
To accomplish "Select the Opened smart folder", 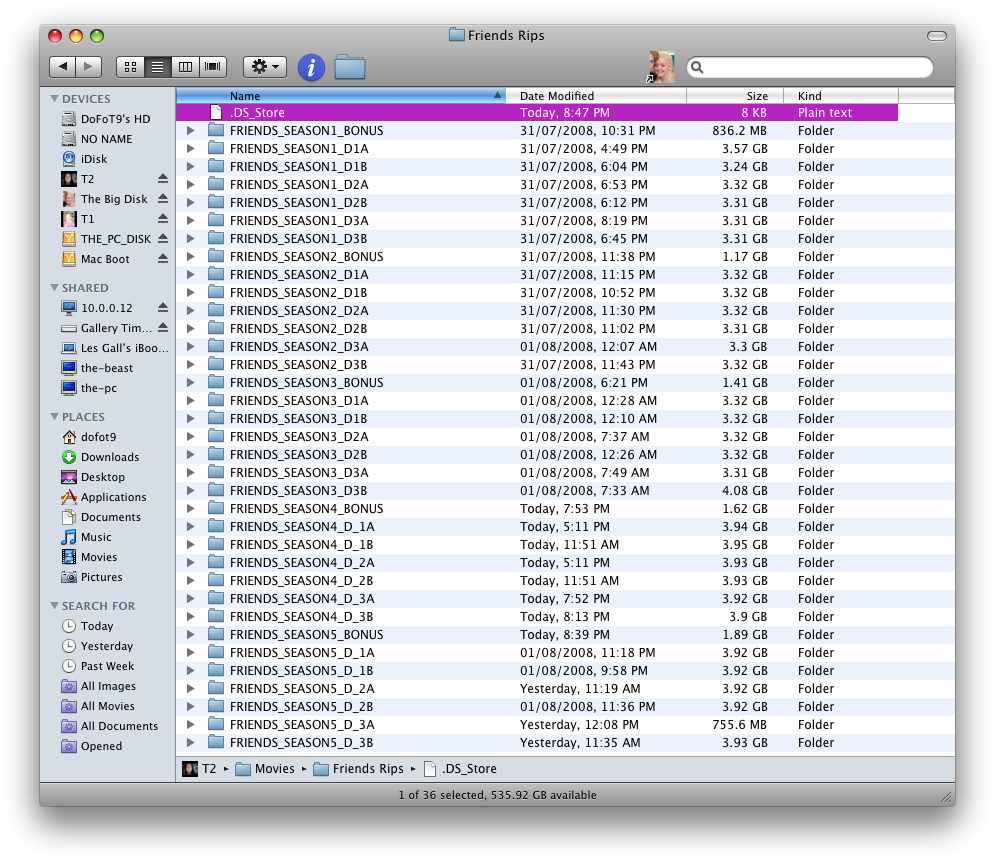I will pos(91,746).
